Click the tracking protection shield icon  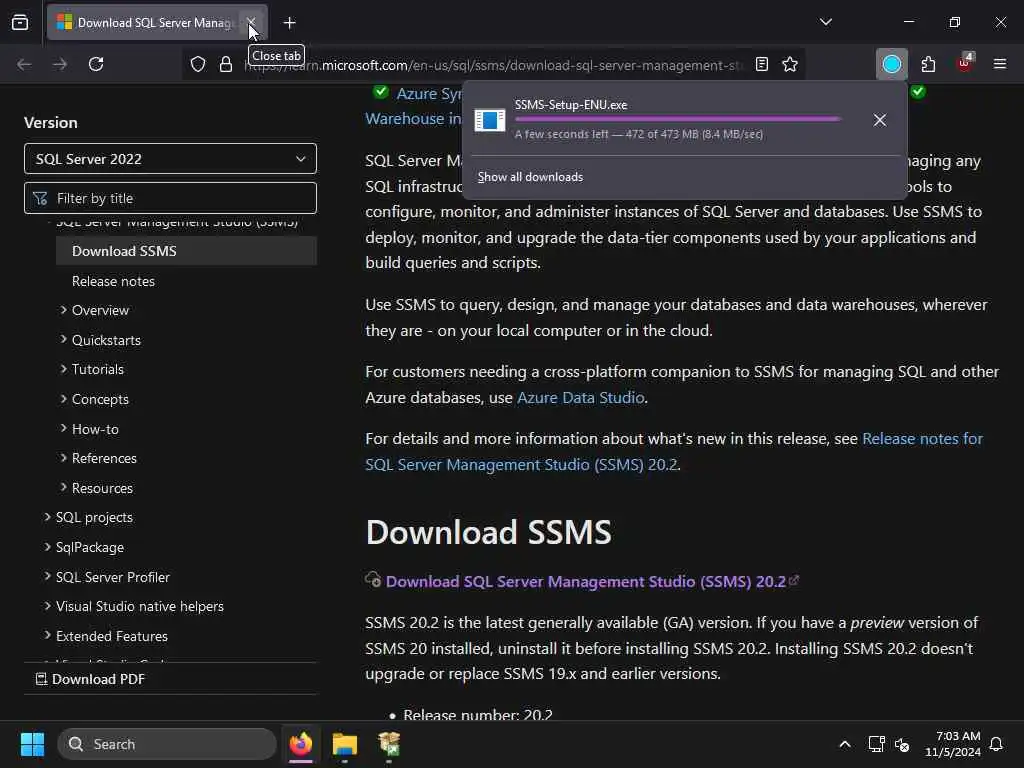198,64
